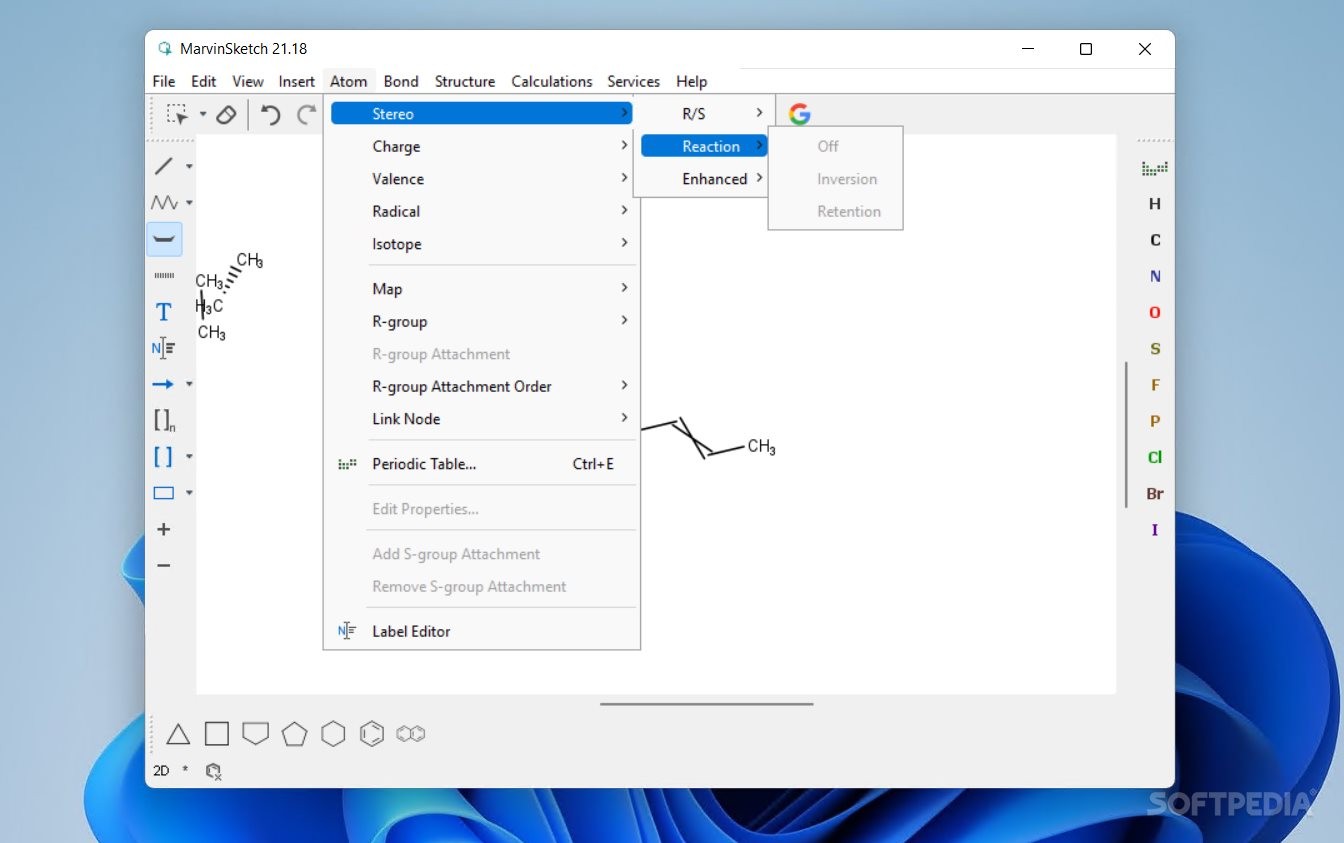Open the R-group submenu
Viewport: 1344px width, 843px height.
click(483, 321)
